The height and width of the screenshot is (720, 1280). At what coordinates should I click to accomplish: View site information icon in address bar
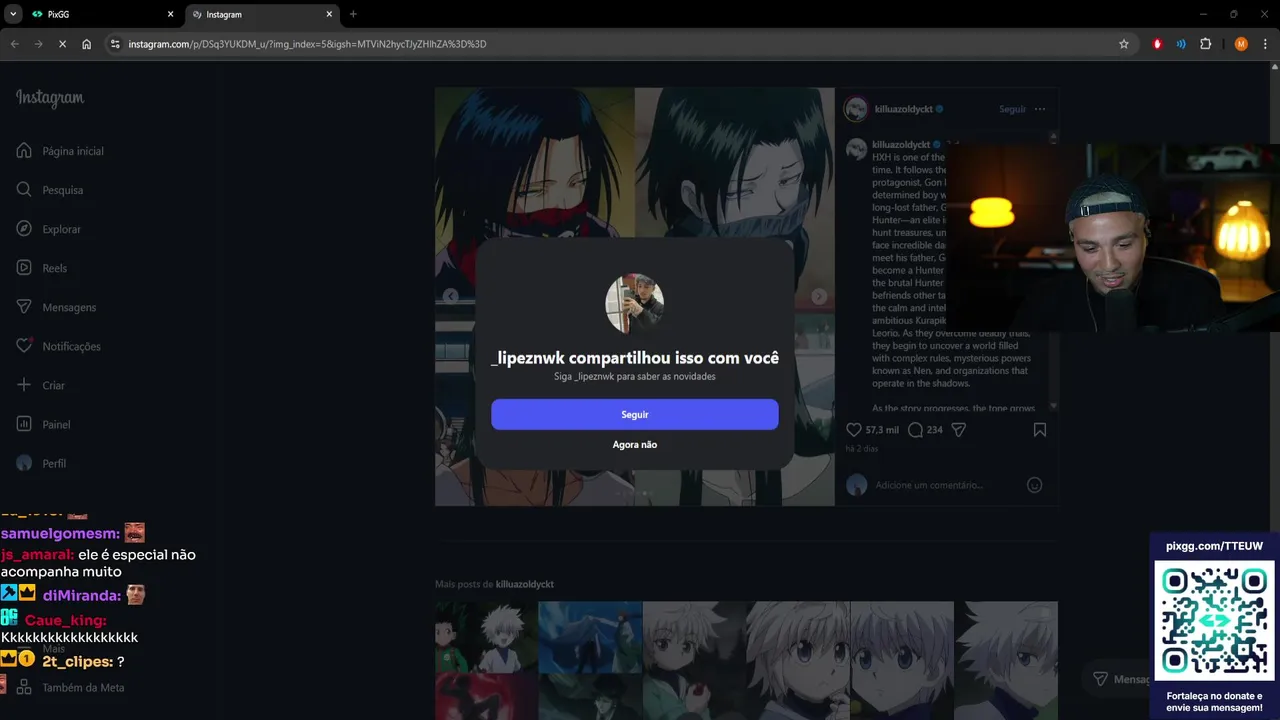[x=115, y=44]
